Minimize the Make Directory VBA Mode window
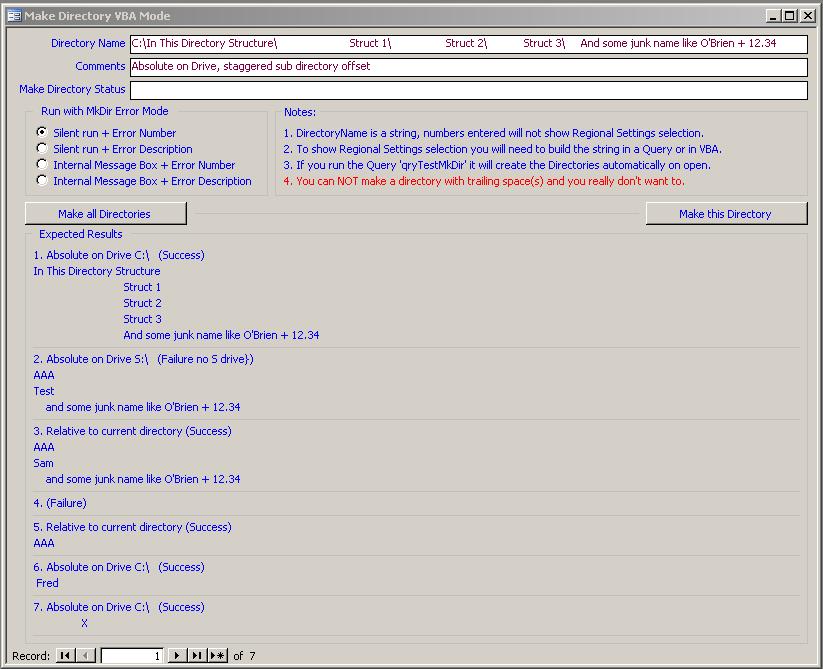Viewport: 823px width, 669px height. (772, 16)
